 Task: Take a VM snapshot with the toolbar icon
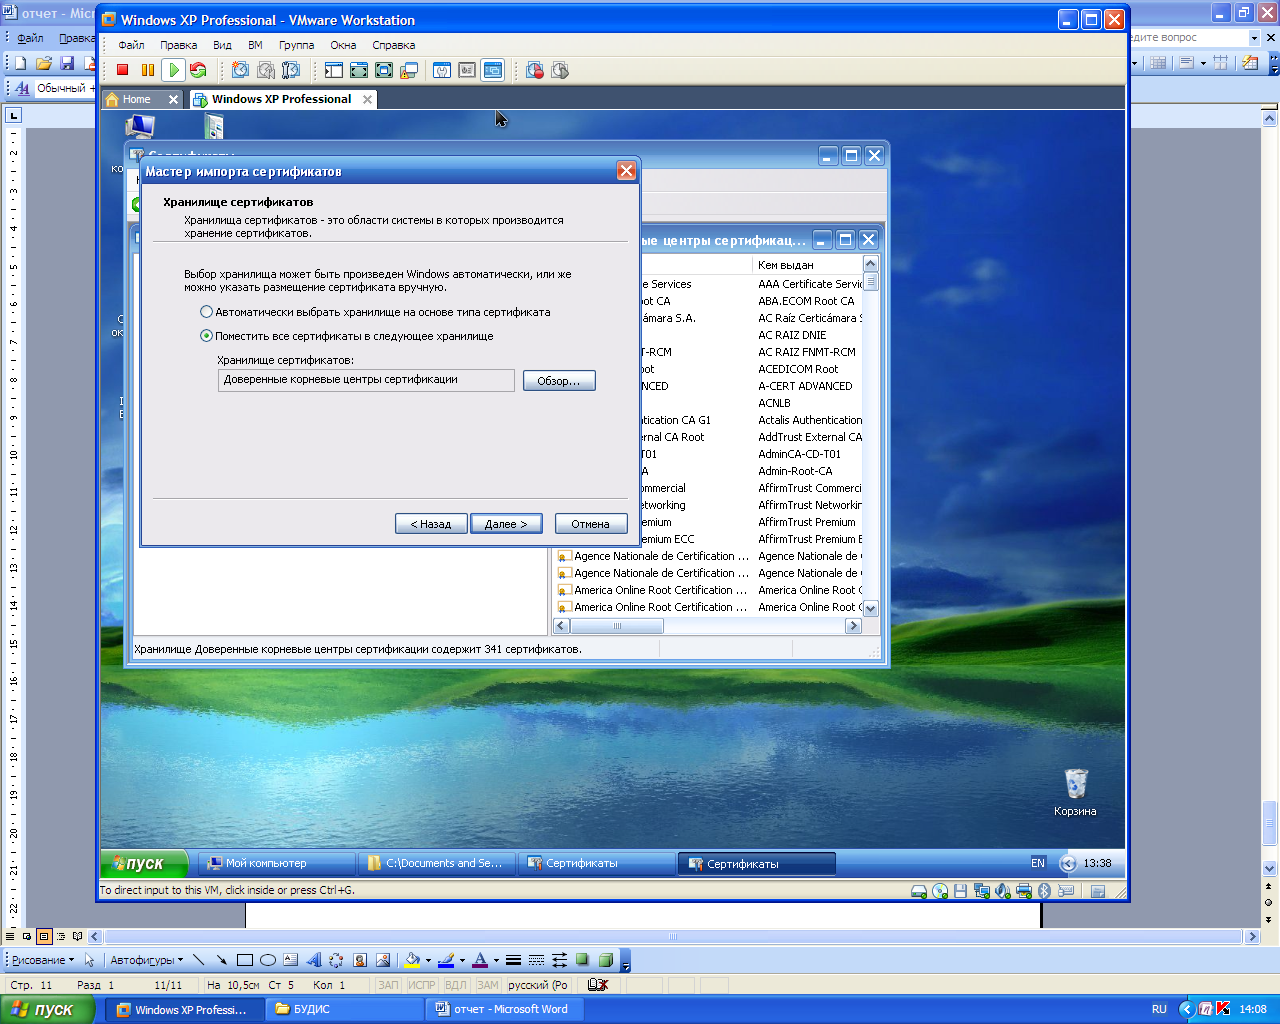click(x=240, y=70)
